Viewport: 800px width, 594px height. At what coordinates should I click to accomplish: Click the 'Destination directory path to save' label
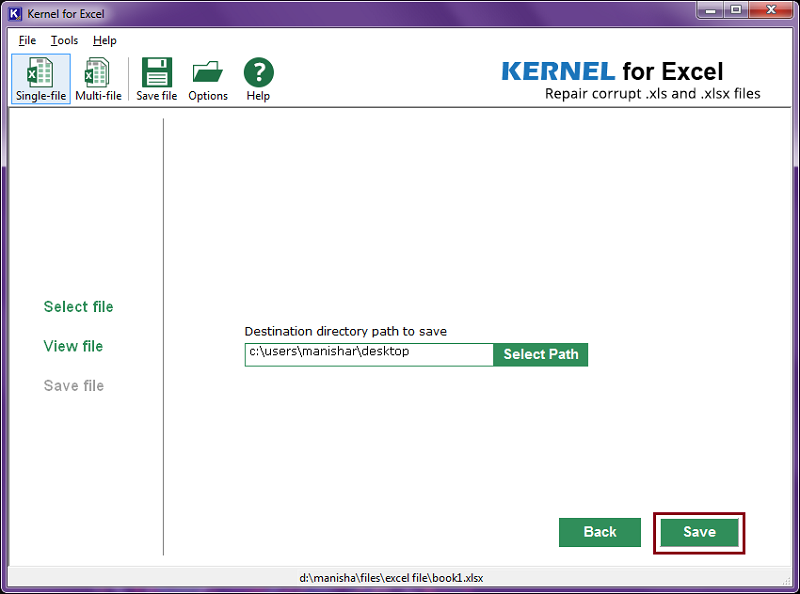coord(346,331)
